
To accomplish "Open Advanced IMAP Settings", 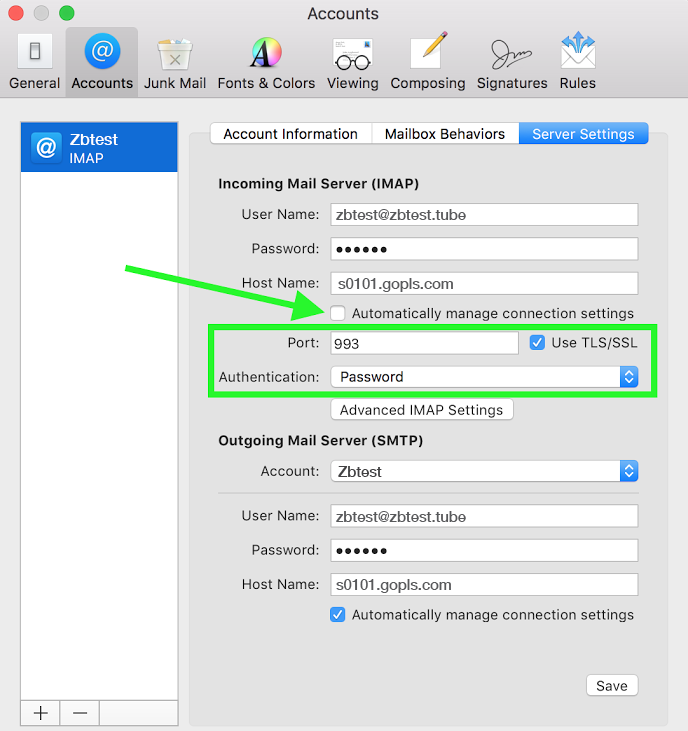I will pos(422,410).
